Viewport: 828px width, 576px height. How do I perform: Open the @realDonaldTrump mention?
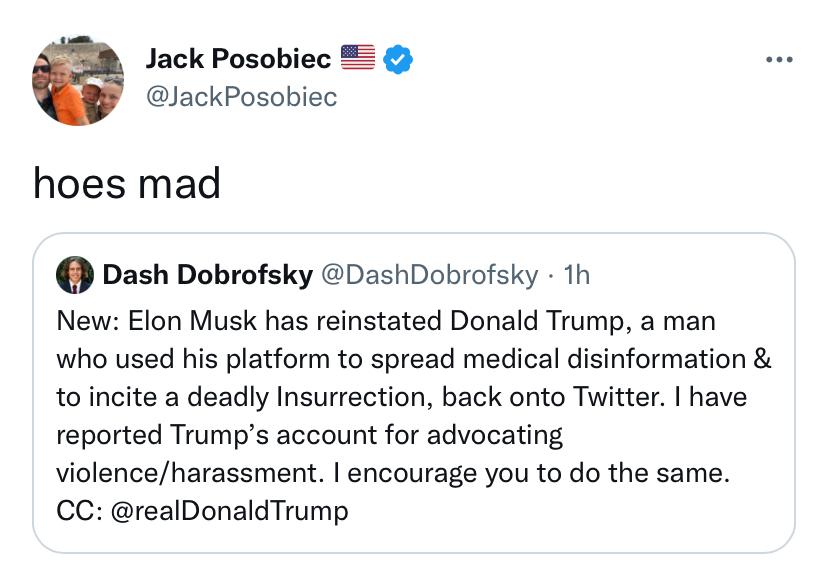pos(230,511)
